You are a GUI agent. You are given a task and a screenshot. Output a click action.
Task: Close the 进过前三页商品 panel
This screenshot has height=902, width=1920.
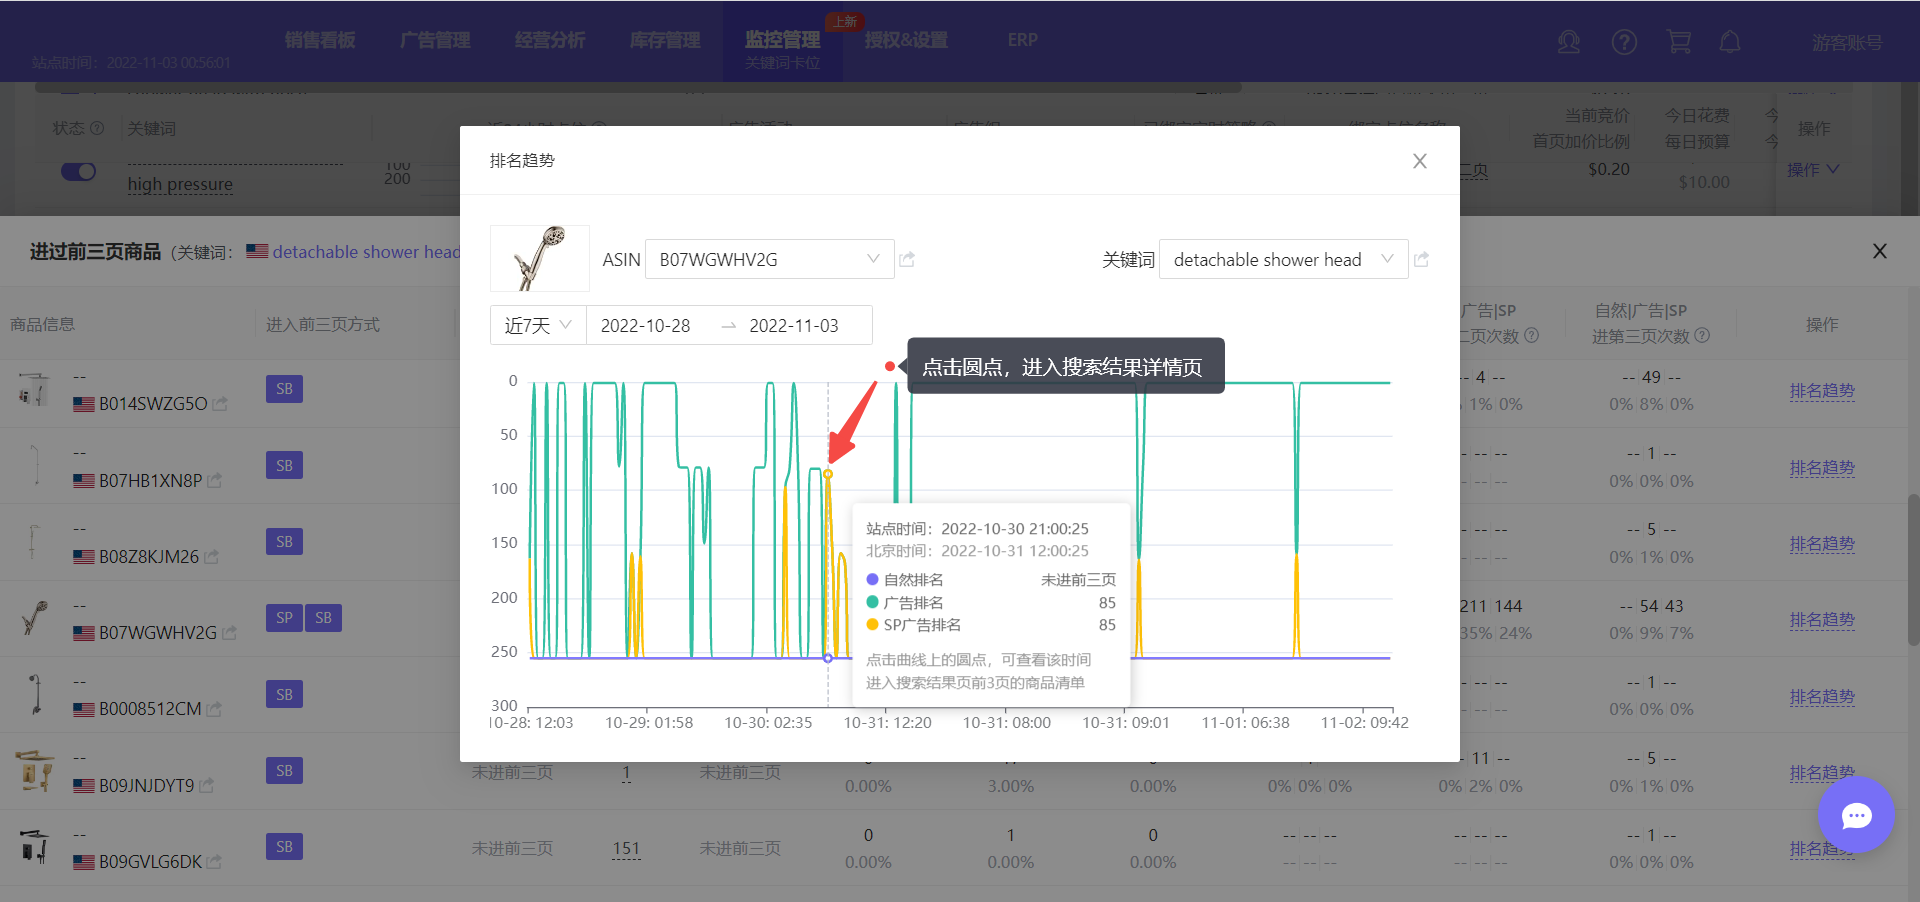pos(1880,251)
